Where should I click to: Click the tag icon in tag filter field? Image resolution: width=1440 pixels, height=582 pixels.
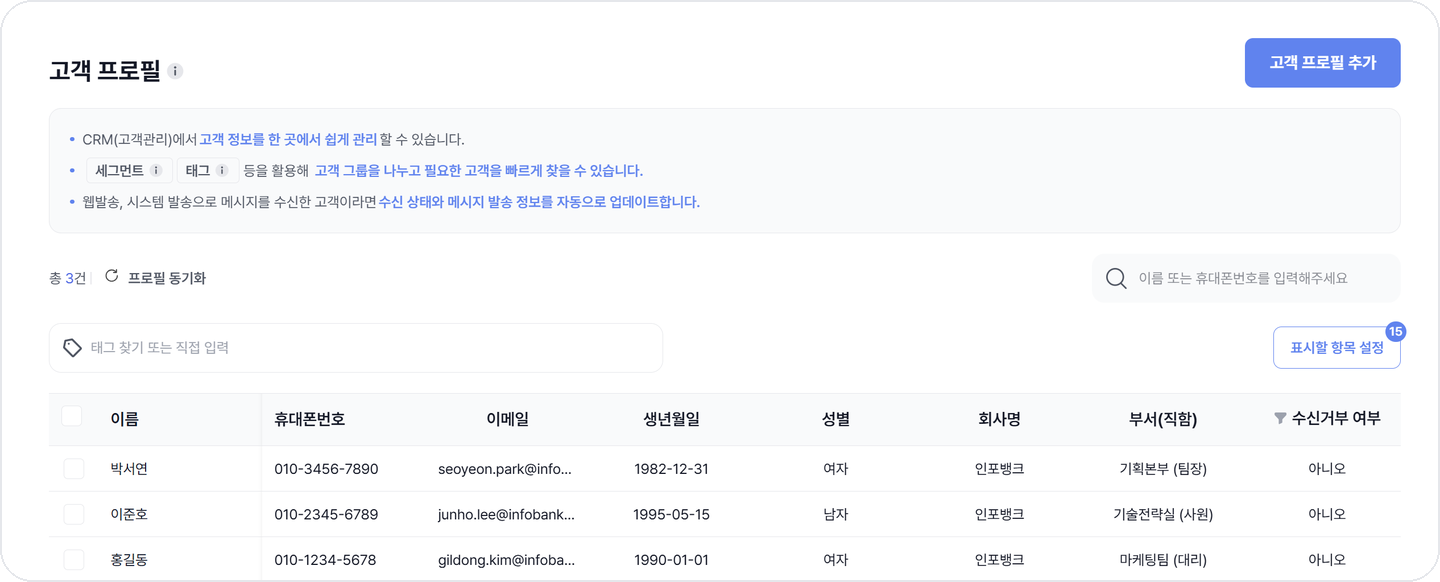pyautogui.click(x=72, y=348)
